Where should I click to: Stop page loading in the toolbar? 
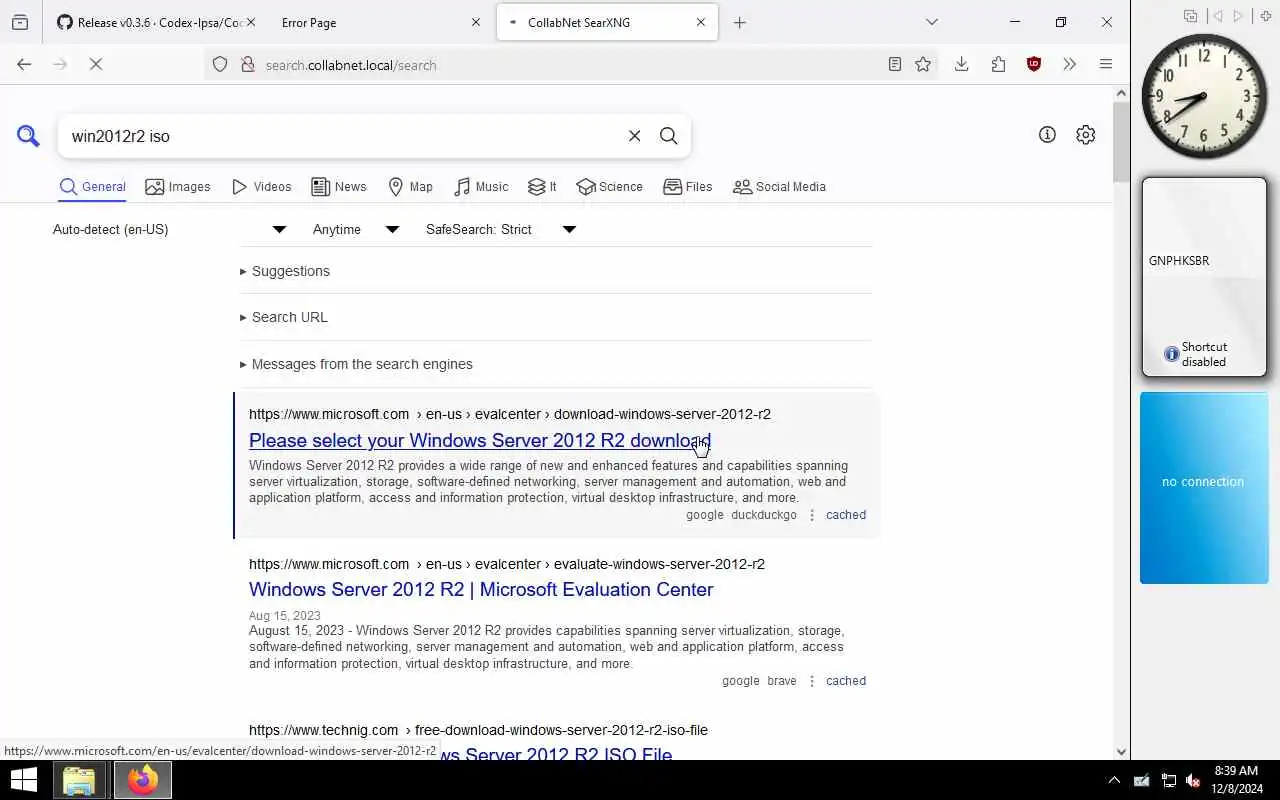tap(96, 64)
